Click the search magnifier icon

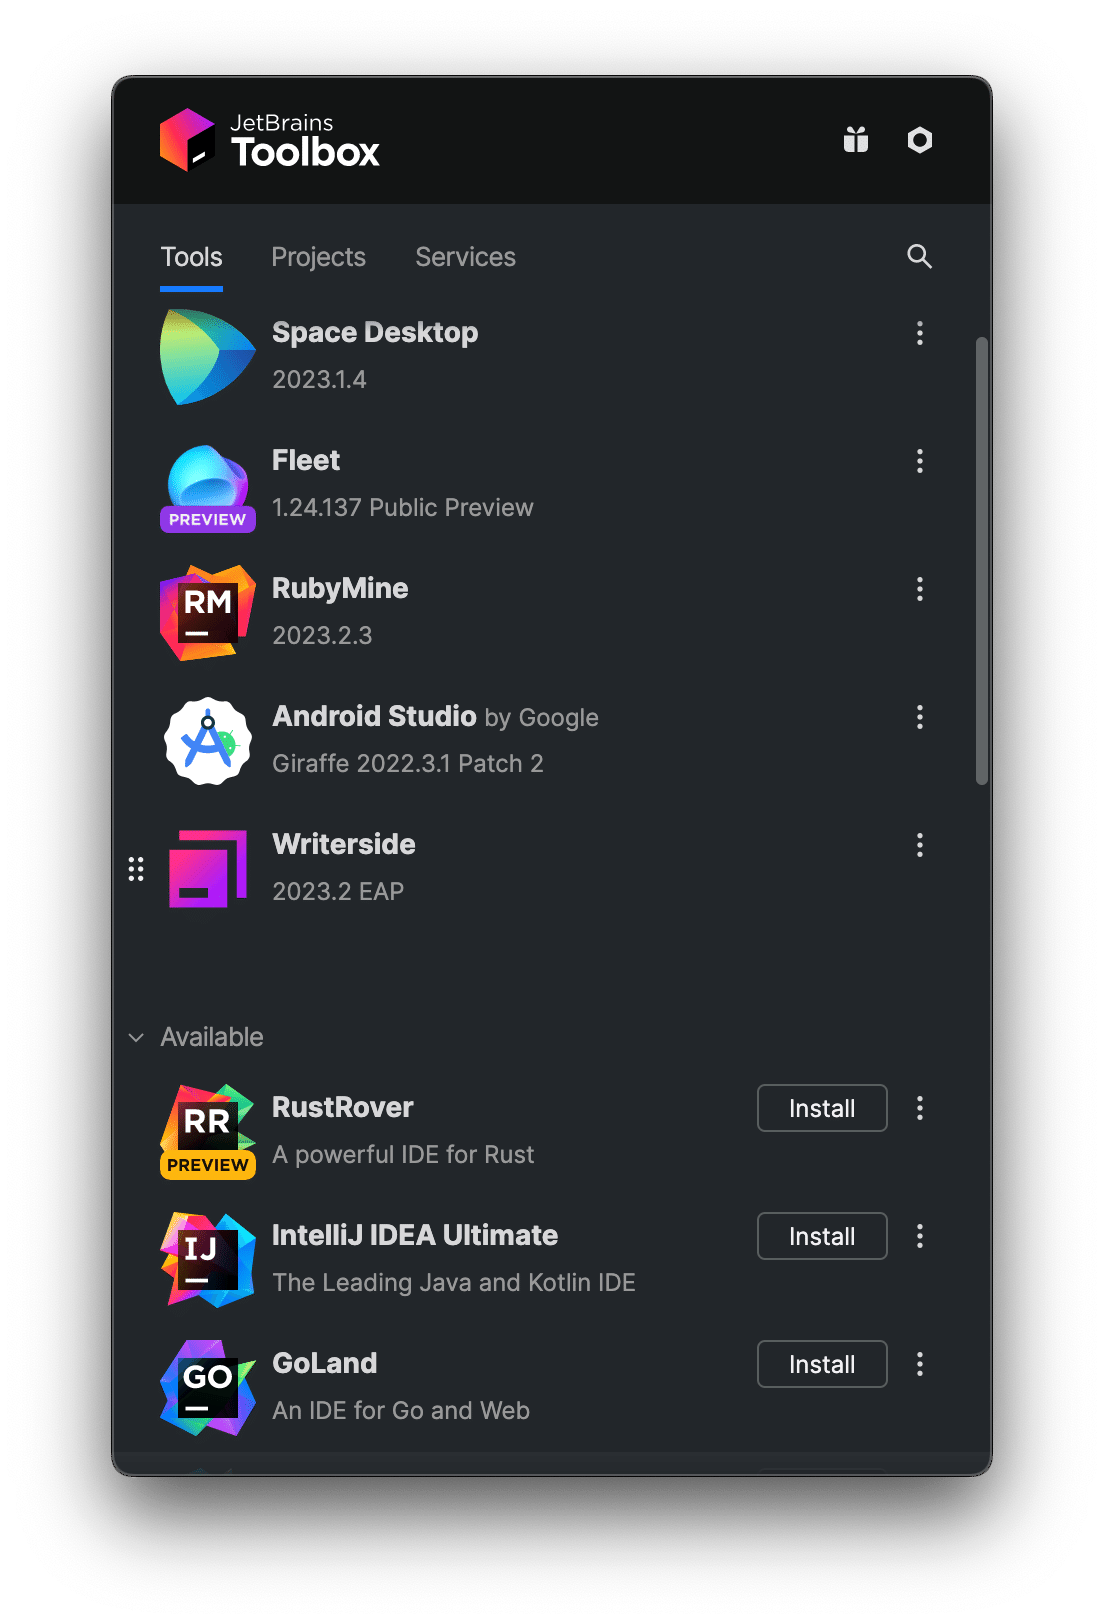tap(920, 257)
